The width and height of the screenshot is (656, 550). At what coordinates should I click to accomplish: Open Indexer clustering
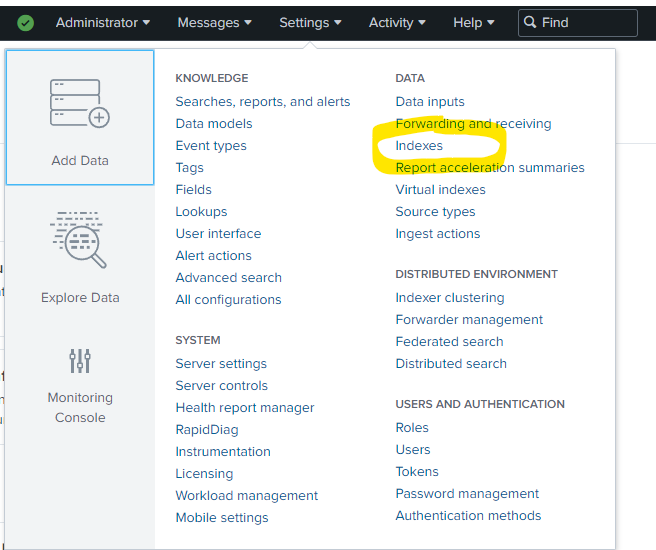(450, 297)
